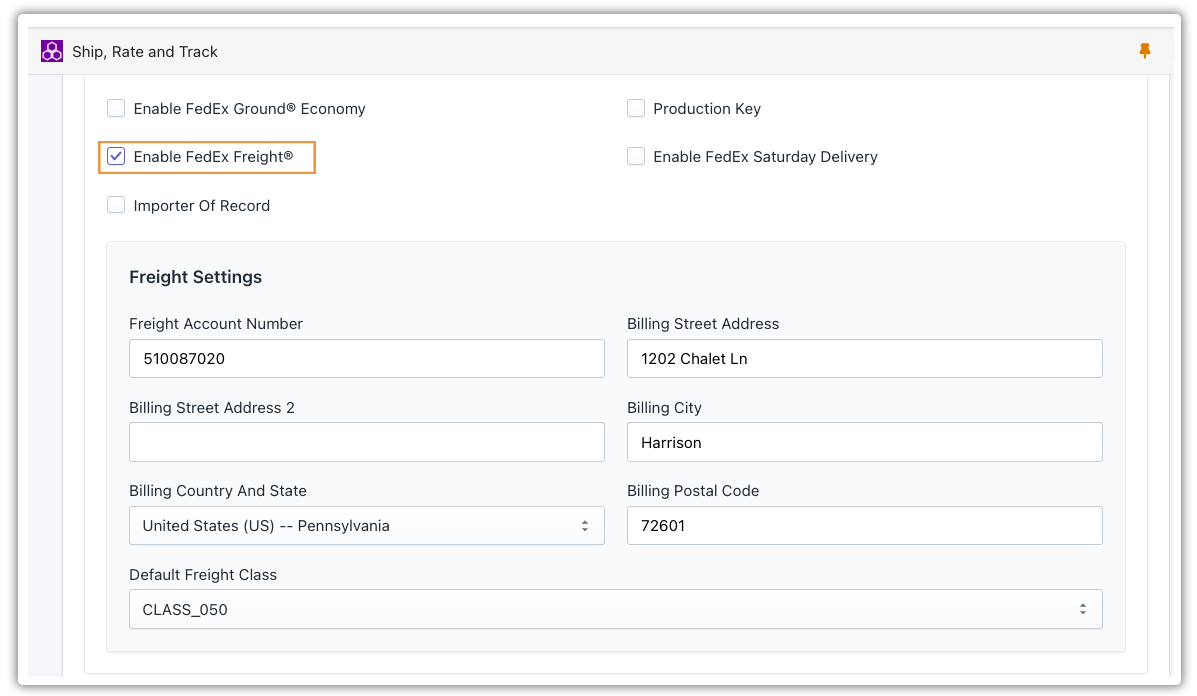Click the Billing Postal Code label

tap(693, 491)
